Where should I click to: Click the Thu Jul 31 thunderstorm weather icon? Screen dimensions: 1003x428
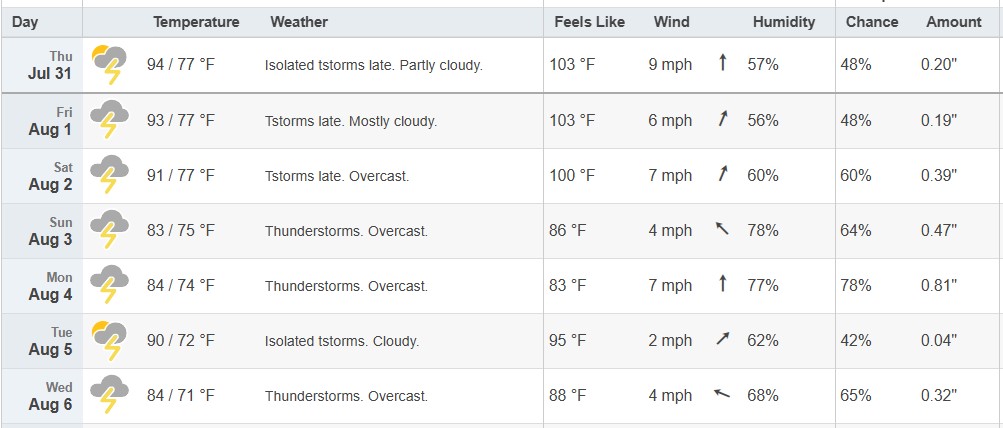[109, 65]
